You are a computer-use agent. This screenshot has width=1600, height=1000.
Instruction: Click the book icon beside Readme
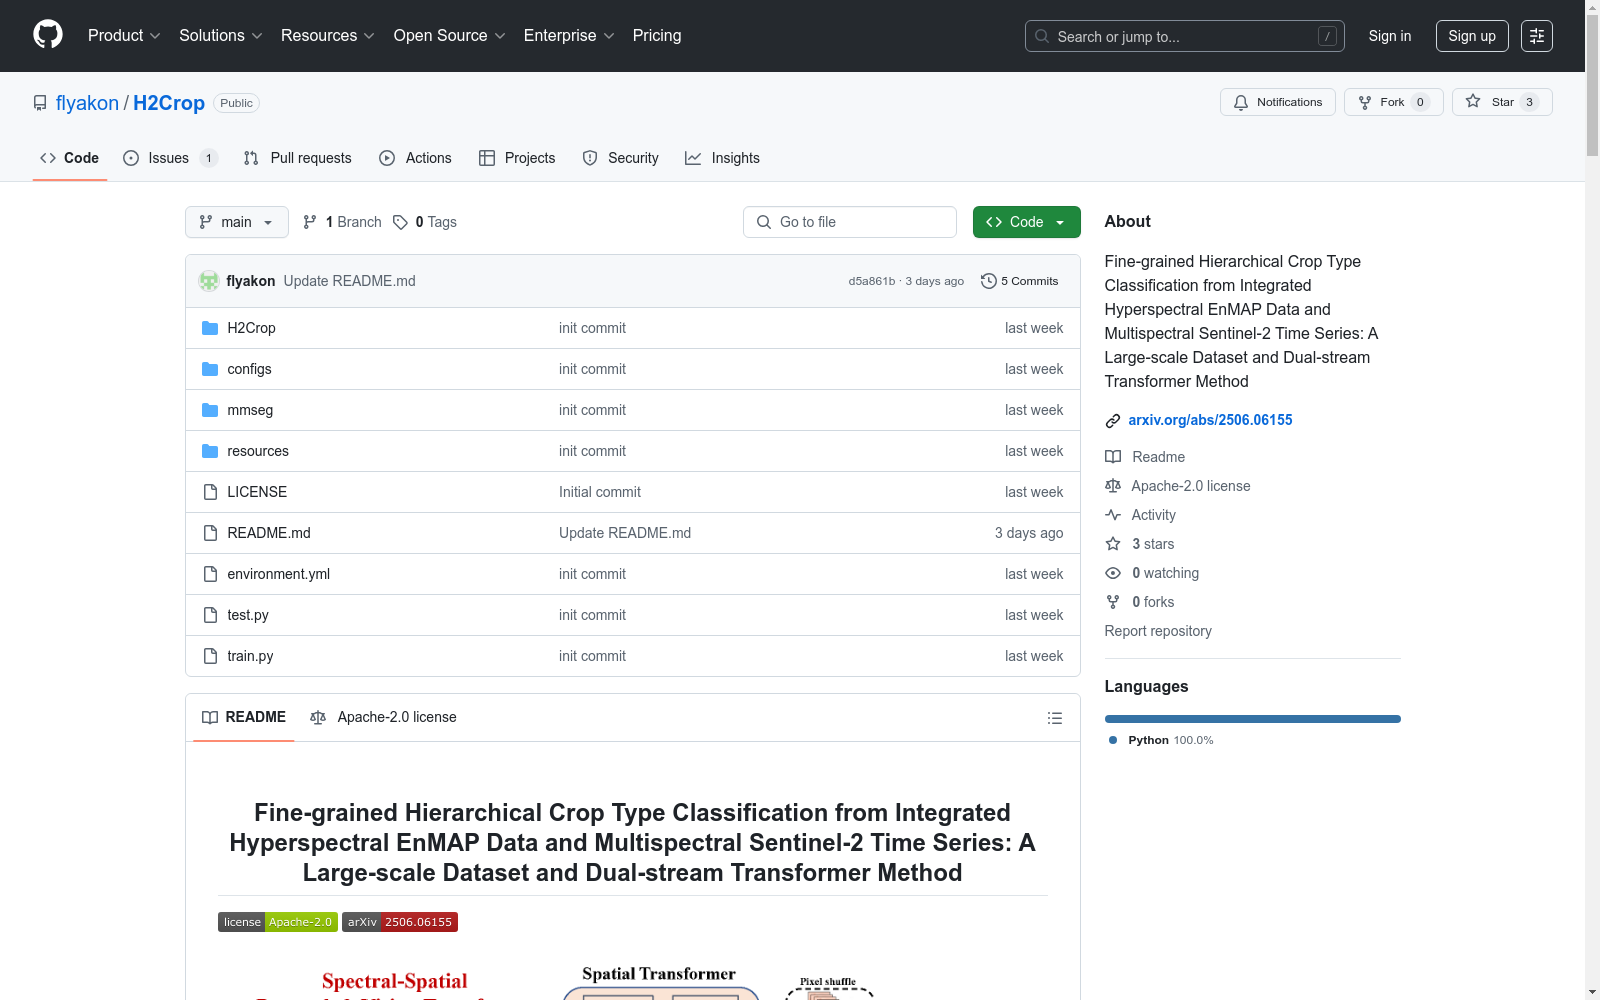click(1113, 457)
